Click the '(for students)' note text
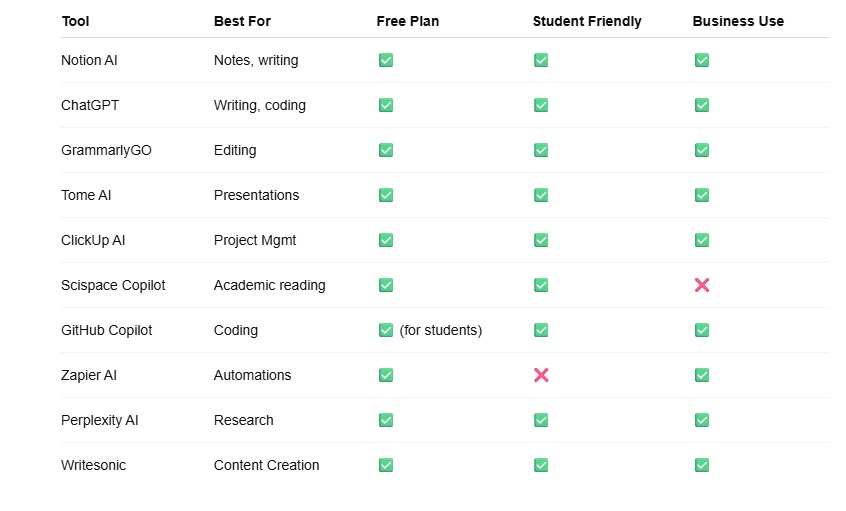The width and height of the screenshot is (846, 511). (441, 330)
